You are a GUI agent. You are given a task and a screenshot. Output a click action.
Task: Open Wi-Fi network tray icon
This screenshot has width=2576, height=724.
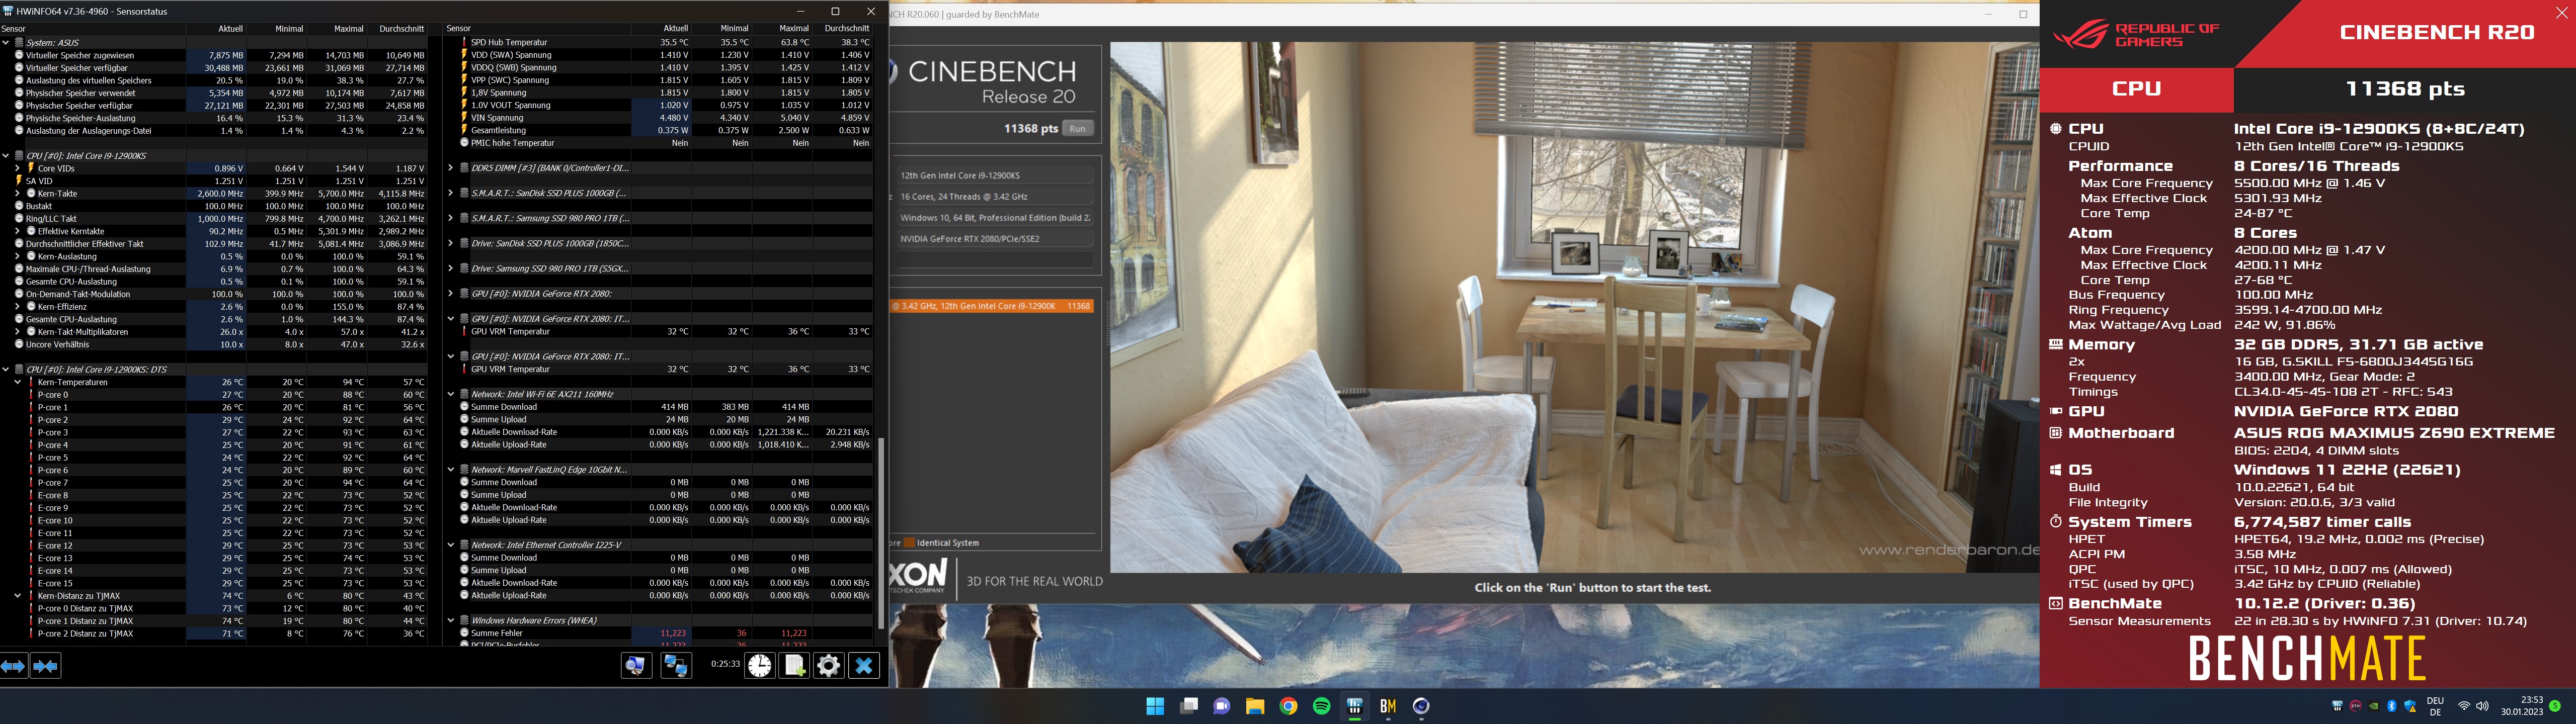(2464, 706)
